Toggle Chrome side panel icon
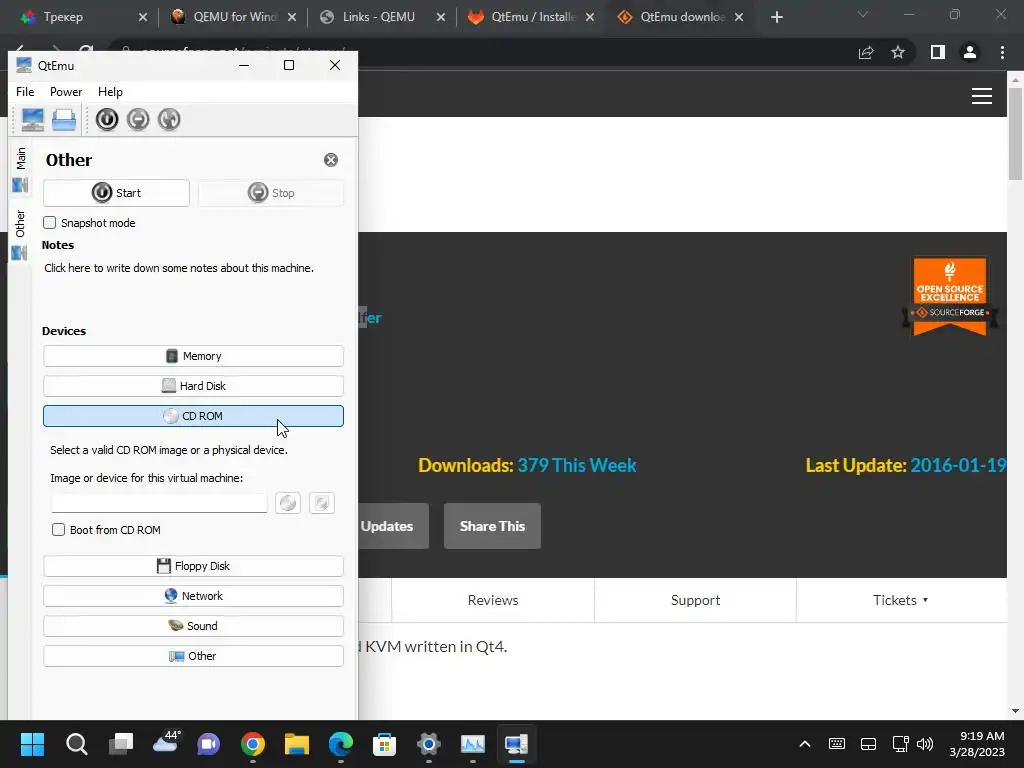This screenshot has height=768, width=1024. click(938, 52)
